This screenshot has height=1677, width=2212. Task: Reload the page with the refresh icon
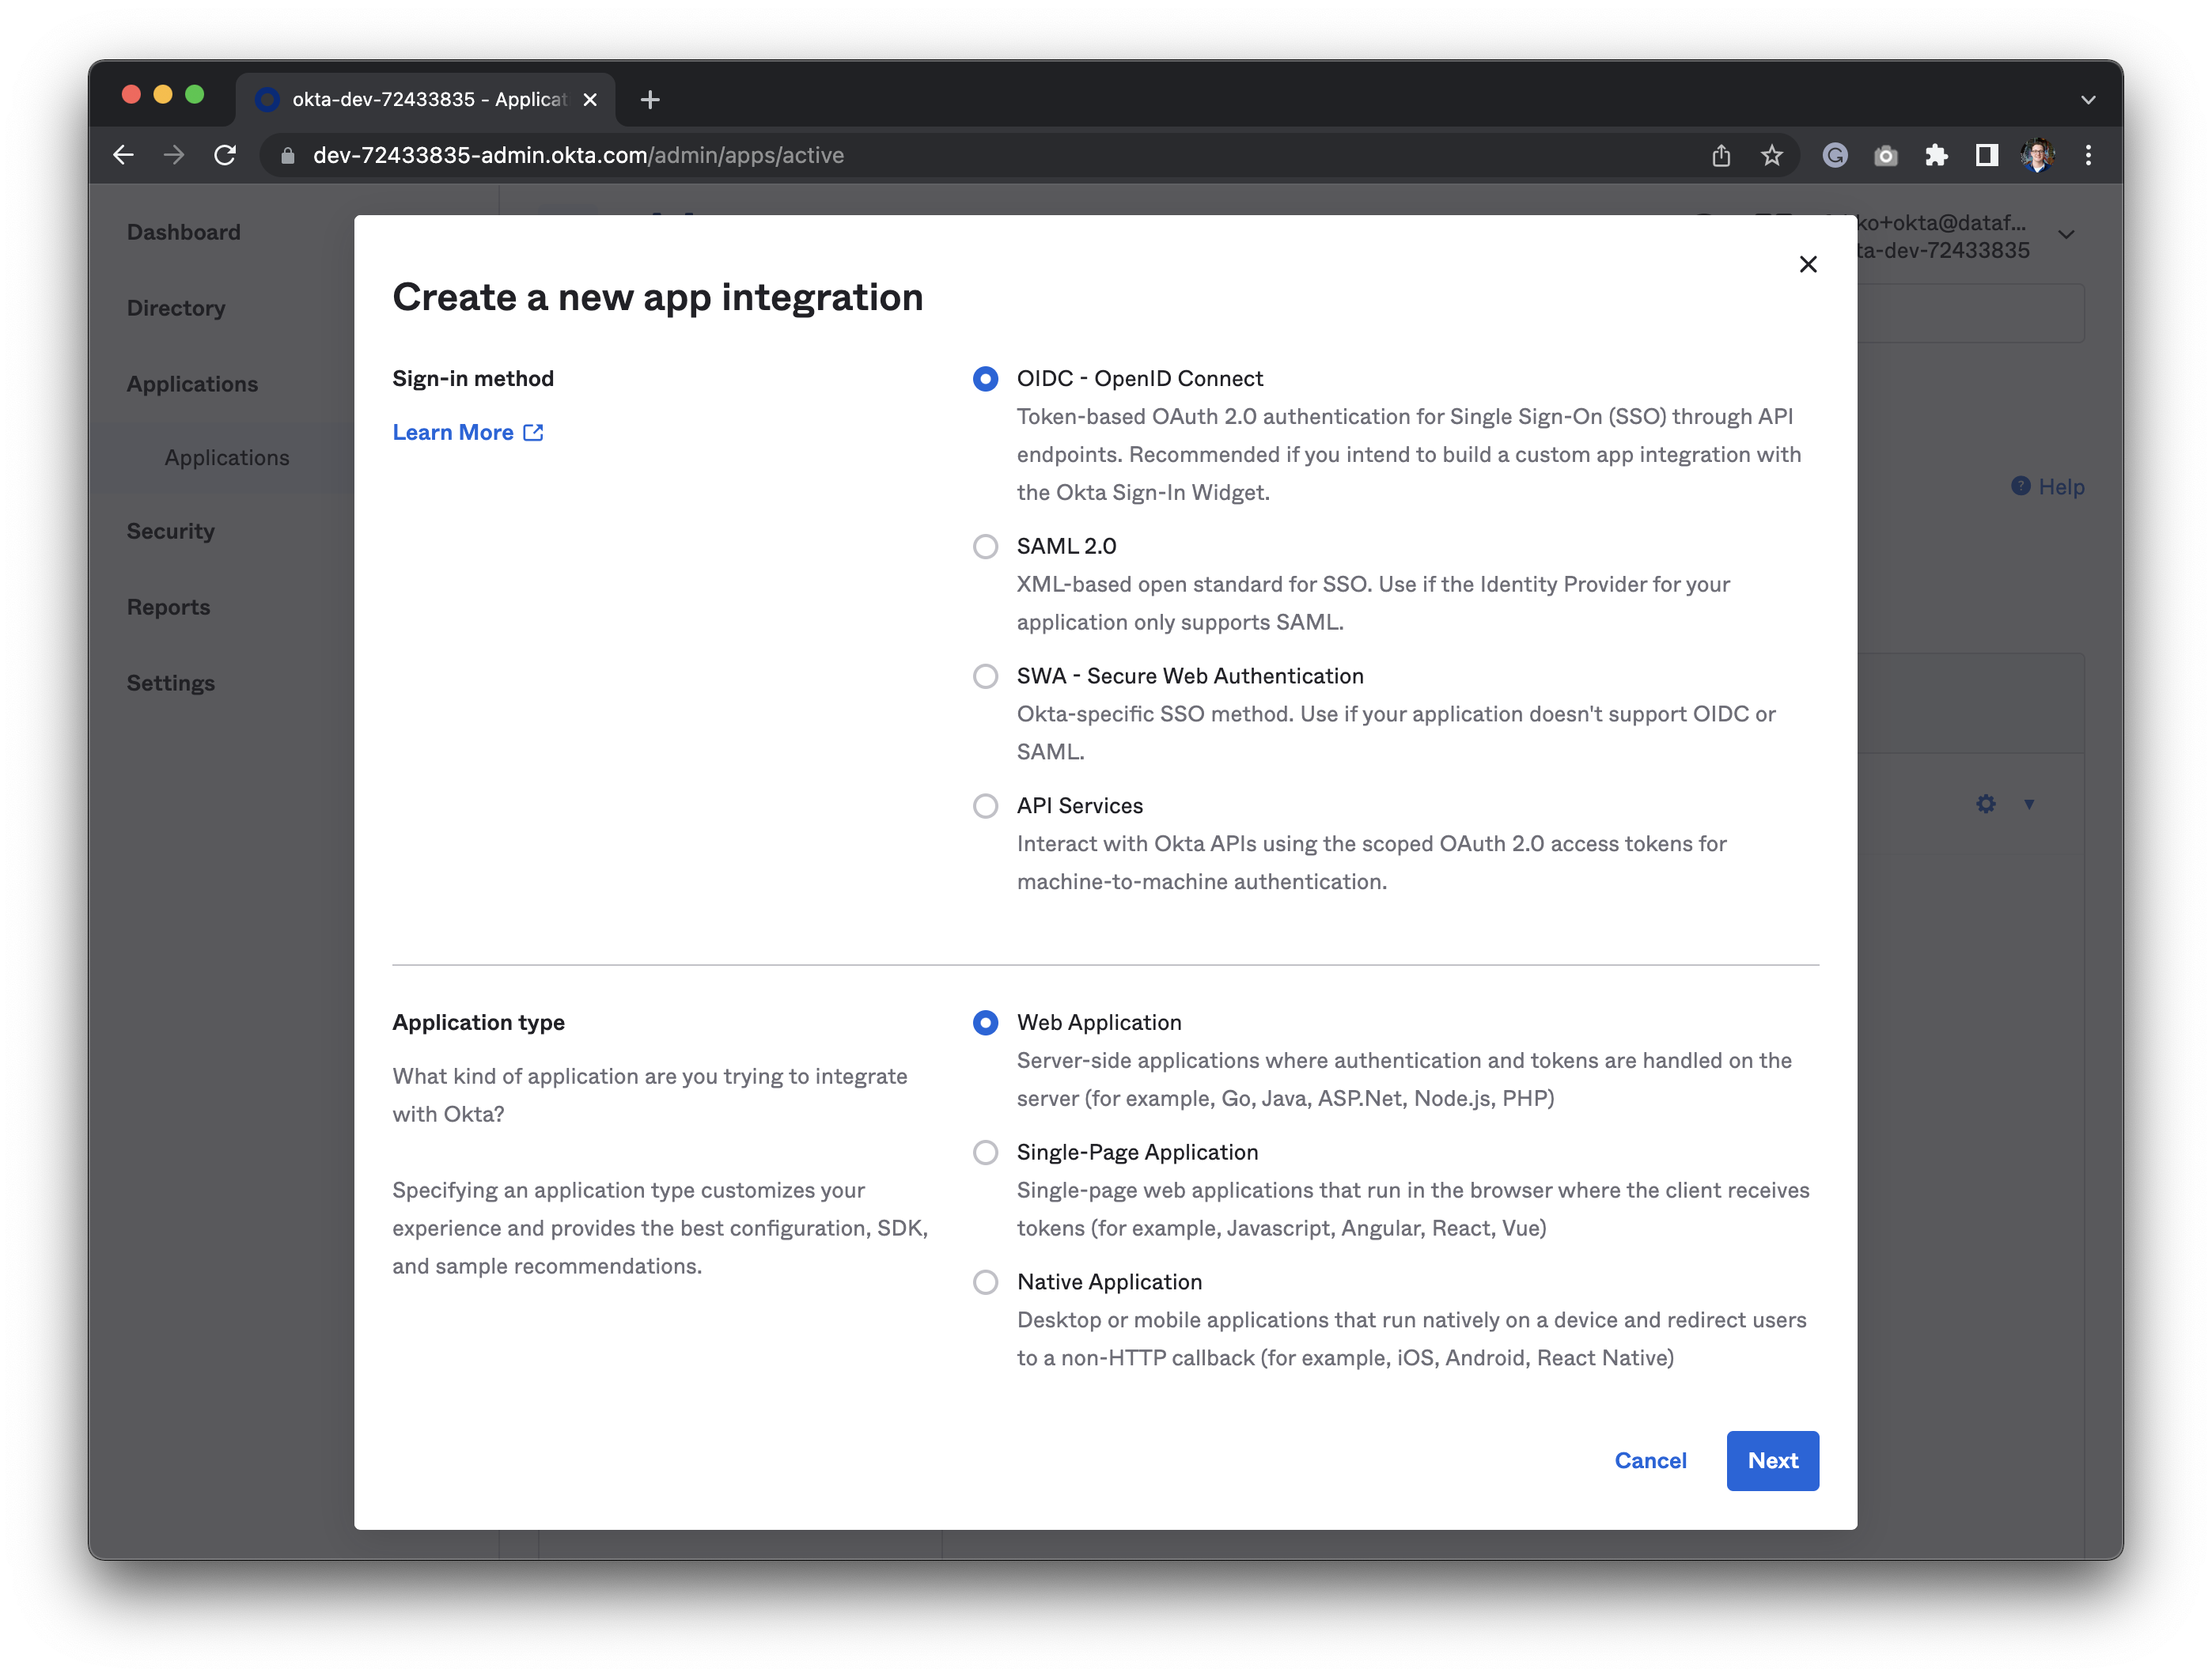(225, 155)
